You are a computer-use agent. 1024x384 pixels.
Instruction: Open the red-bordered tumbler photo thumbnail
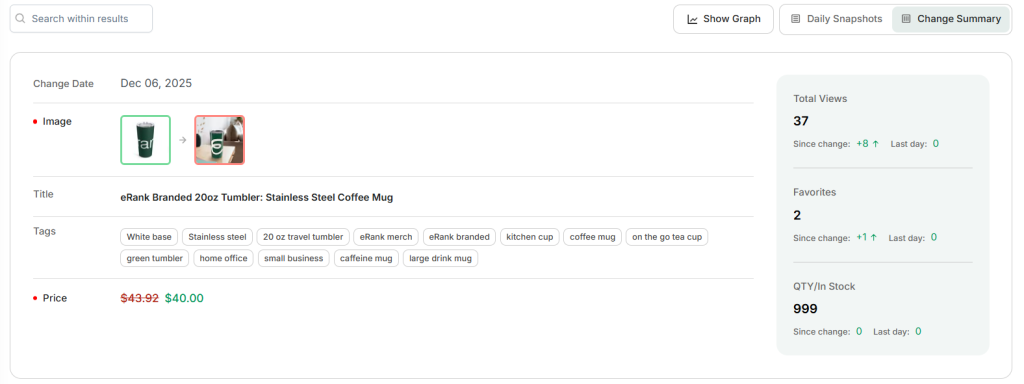pos(219,140)
